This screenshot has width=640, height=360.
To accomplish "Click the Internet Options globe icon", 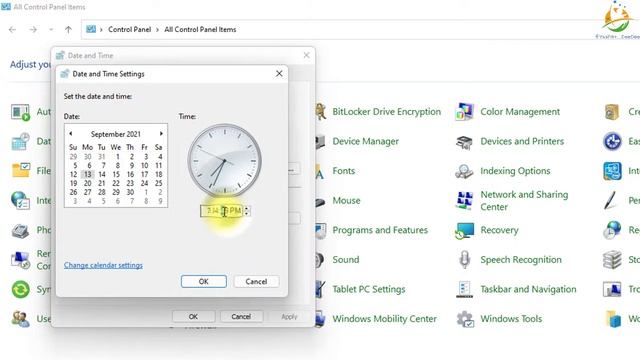I will (x=20, y=200).
